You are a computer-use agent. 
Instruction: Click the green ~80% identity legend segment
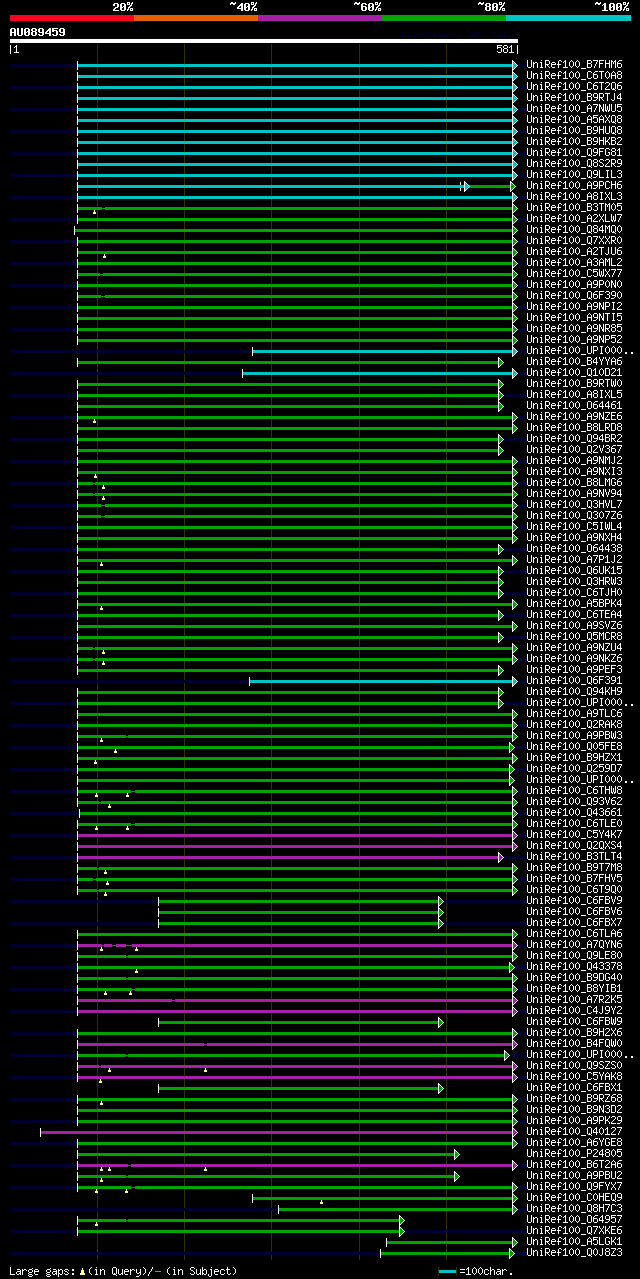[444, 18]
